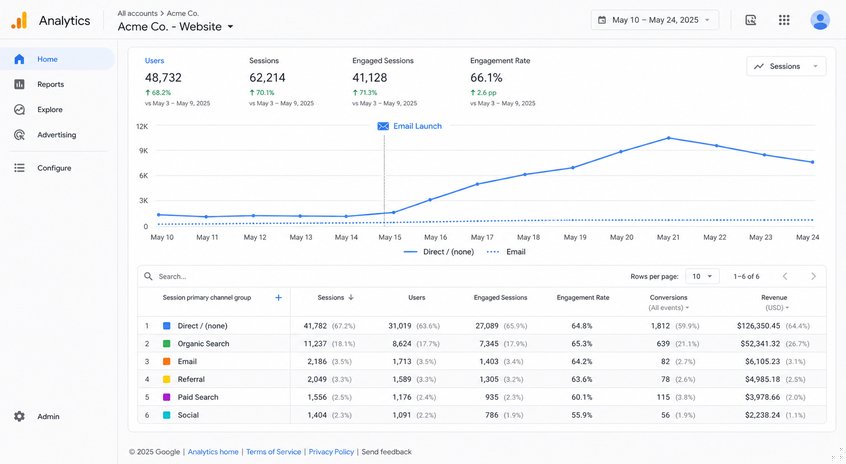This screenshot has height=464, width=846.
Task: Sort by Engagement Rate column header
Action: [583, 297]
